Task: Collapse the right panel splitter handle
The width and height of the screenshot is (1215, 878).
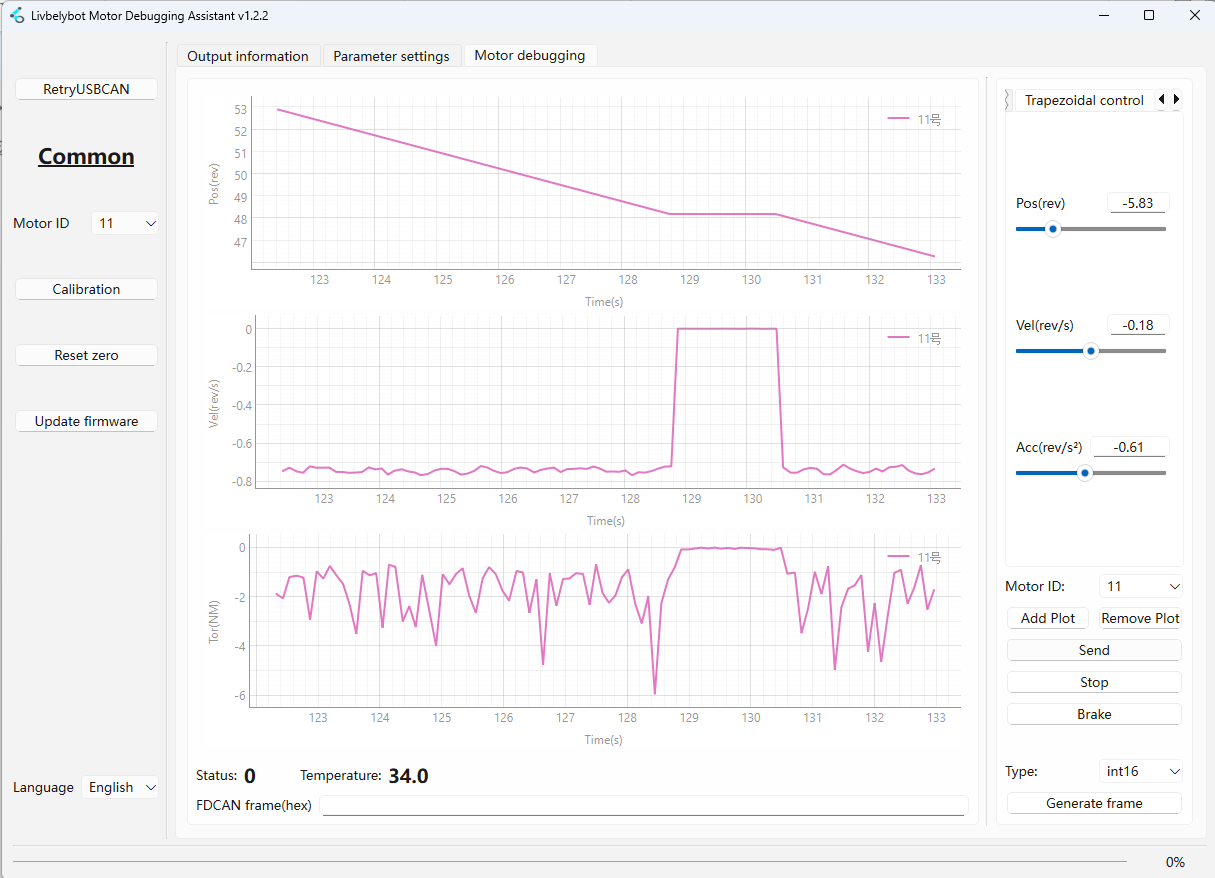Action: click(x=1007, y=100)
